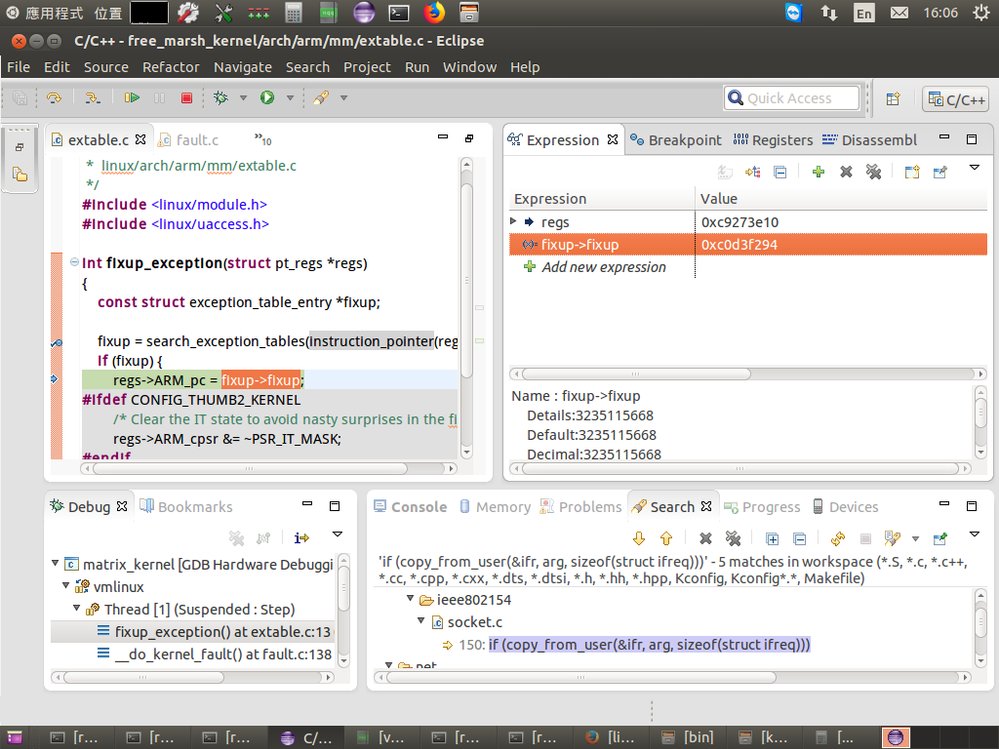This screenshot has height=749, width=999.
Task: Click Step Over debug icon in toolbar
Action: tap(54, 97)
